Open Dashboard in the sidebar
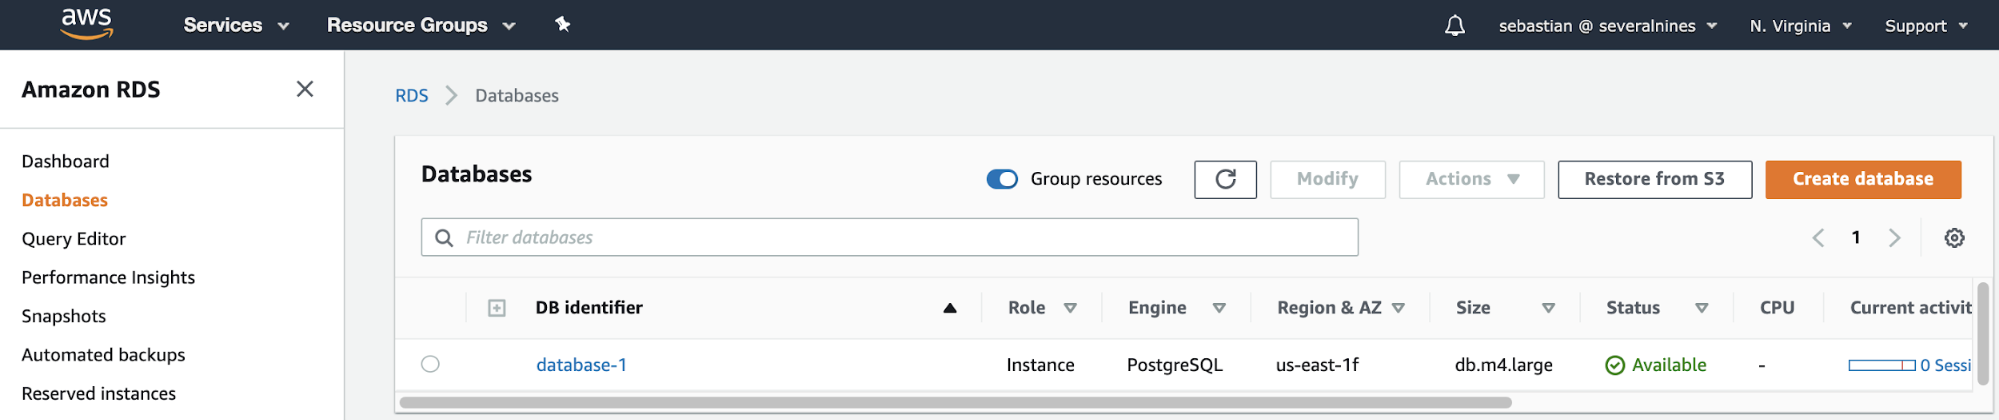 (x=65, y=161)
